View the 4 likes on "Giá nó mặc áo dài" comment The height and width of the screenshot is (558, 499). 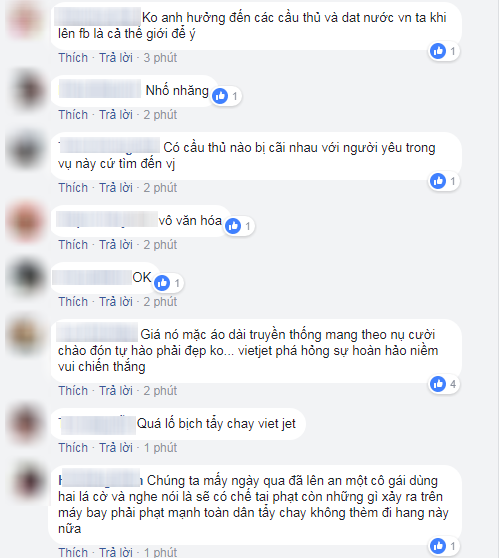(453, 384)
